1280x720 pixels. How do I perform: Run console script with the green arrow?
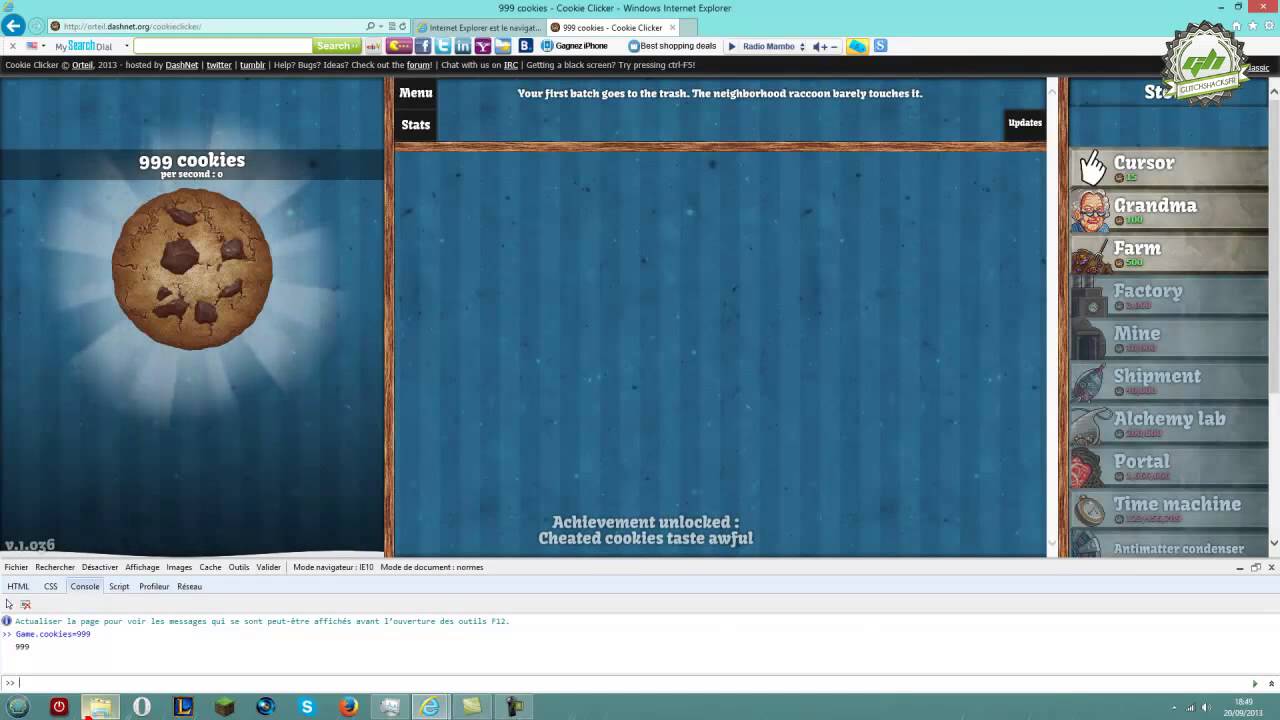pos(1255,684)
